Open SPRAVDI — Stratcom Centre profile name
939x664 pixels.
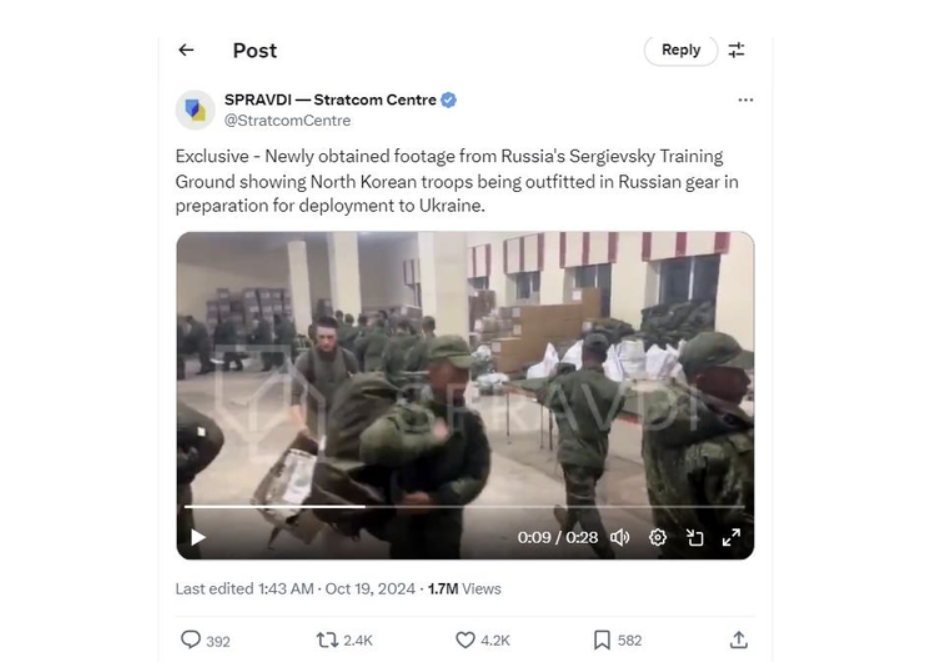pos(331,100)
